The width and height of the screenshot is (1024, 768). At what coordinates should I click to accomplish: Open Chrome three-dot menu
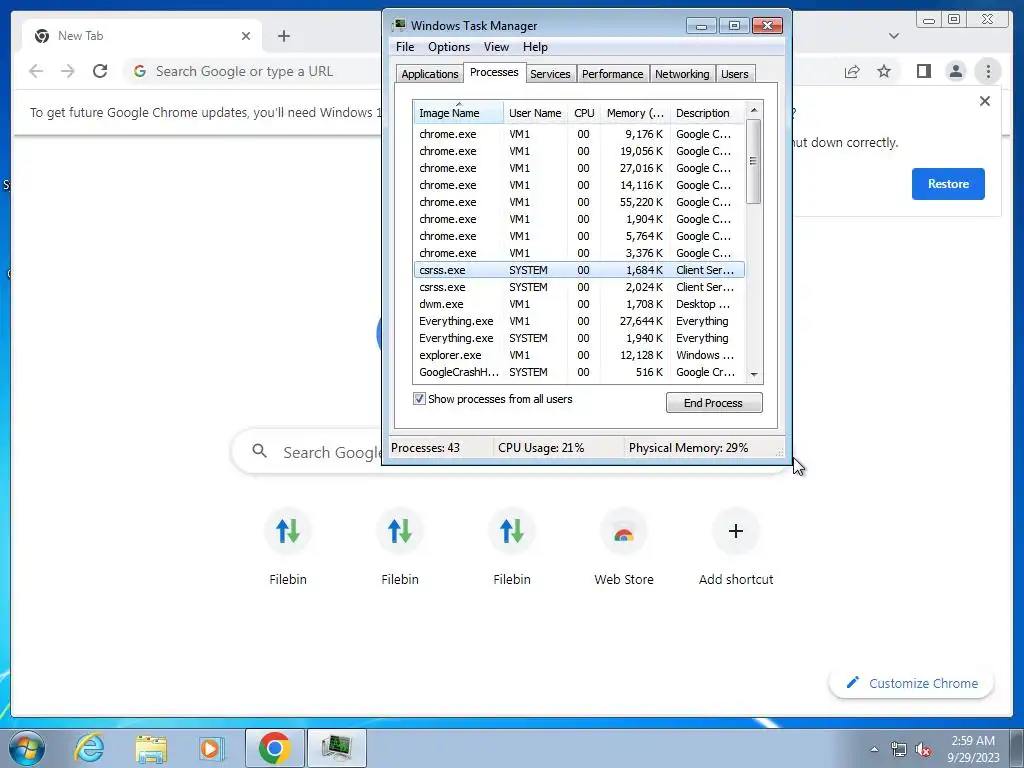tap(988, 71)
